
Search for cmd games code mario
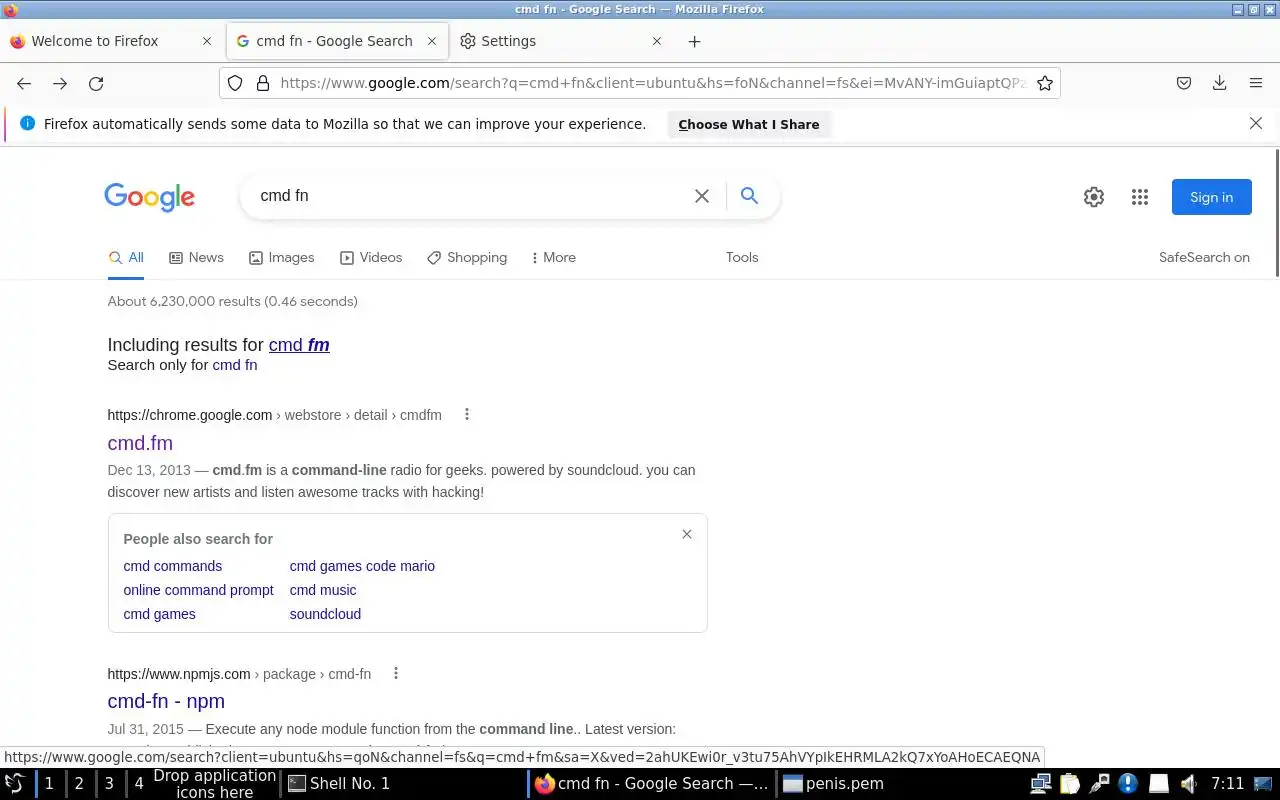pos(362,566)
